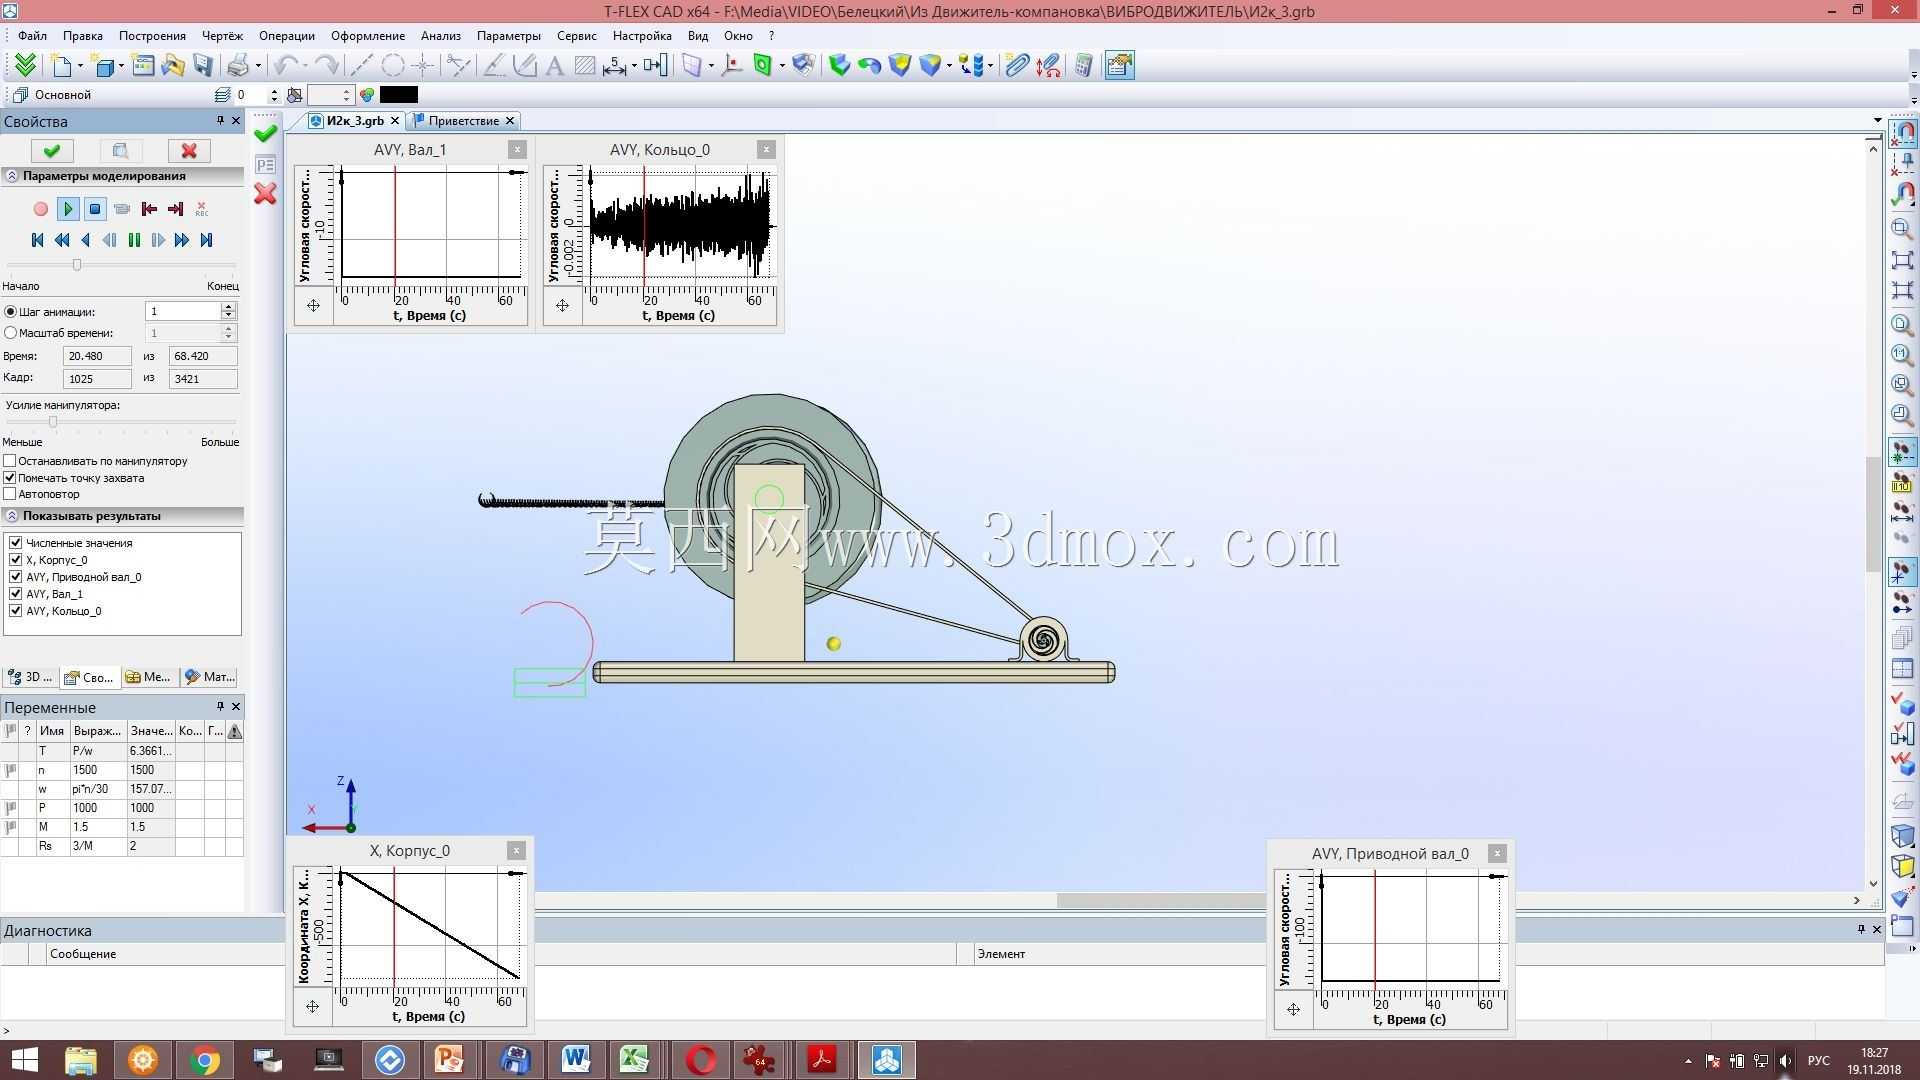The image size is (1920, 1080).
Task: Close the AVY, Приводной вал_0 graph window
Action: click(x=1497, y=853)
